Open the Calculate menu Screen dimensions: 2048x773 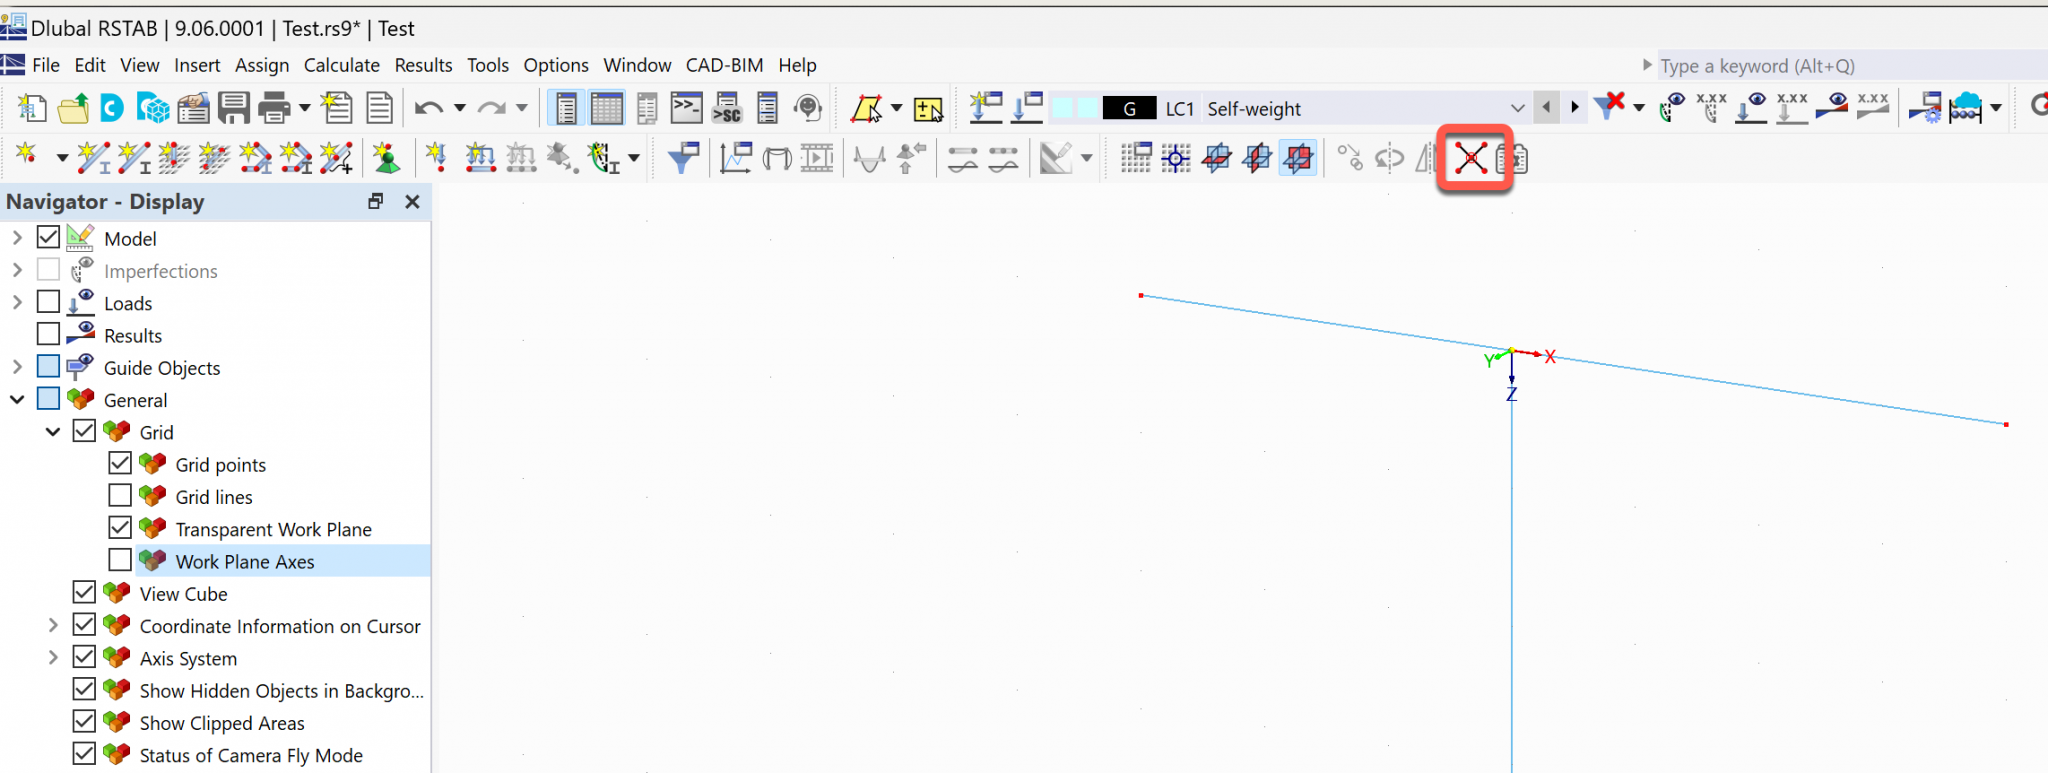(x=341, y=65)
